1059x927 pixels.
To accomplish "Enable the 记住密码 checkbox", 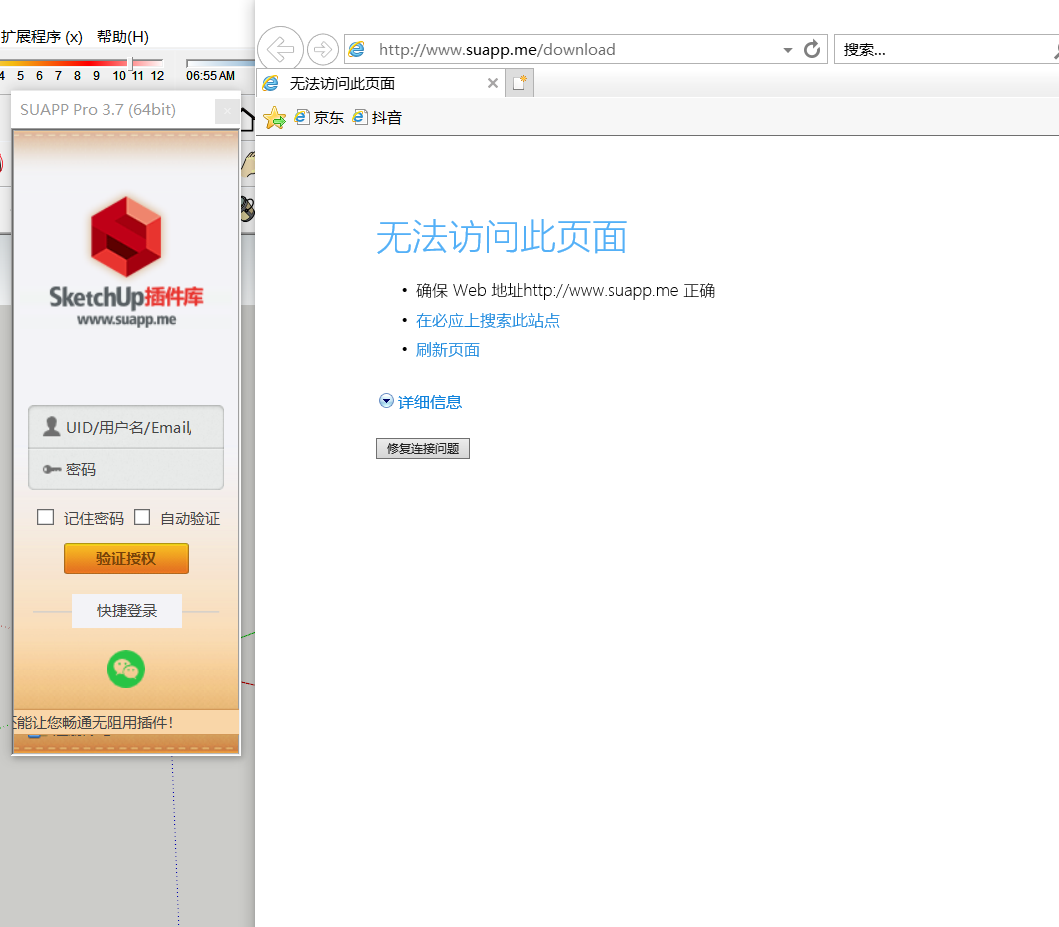I will (46, 517).
